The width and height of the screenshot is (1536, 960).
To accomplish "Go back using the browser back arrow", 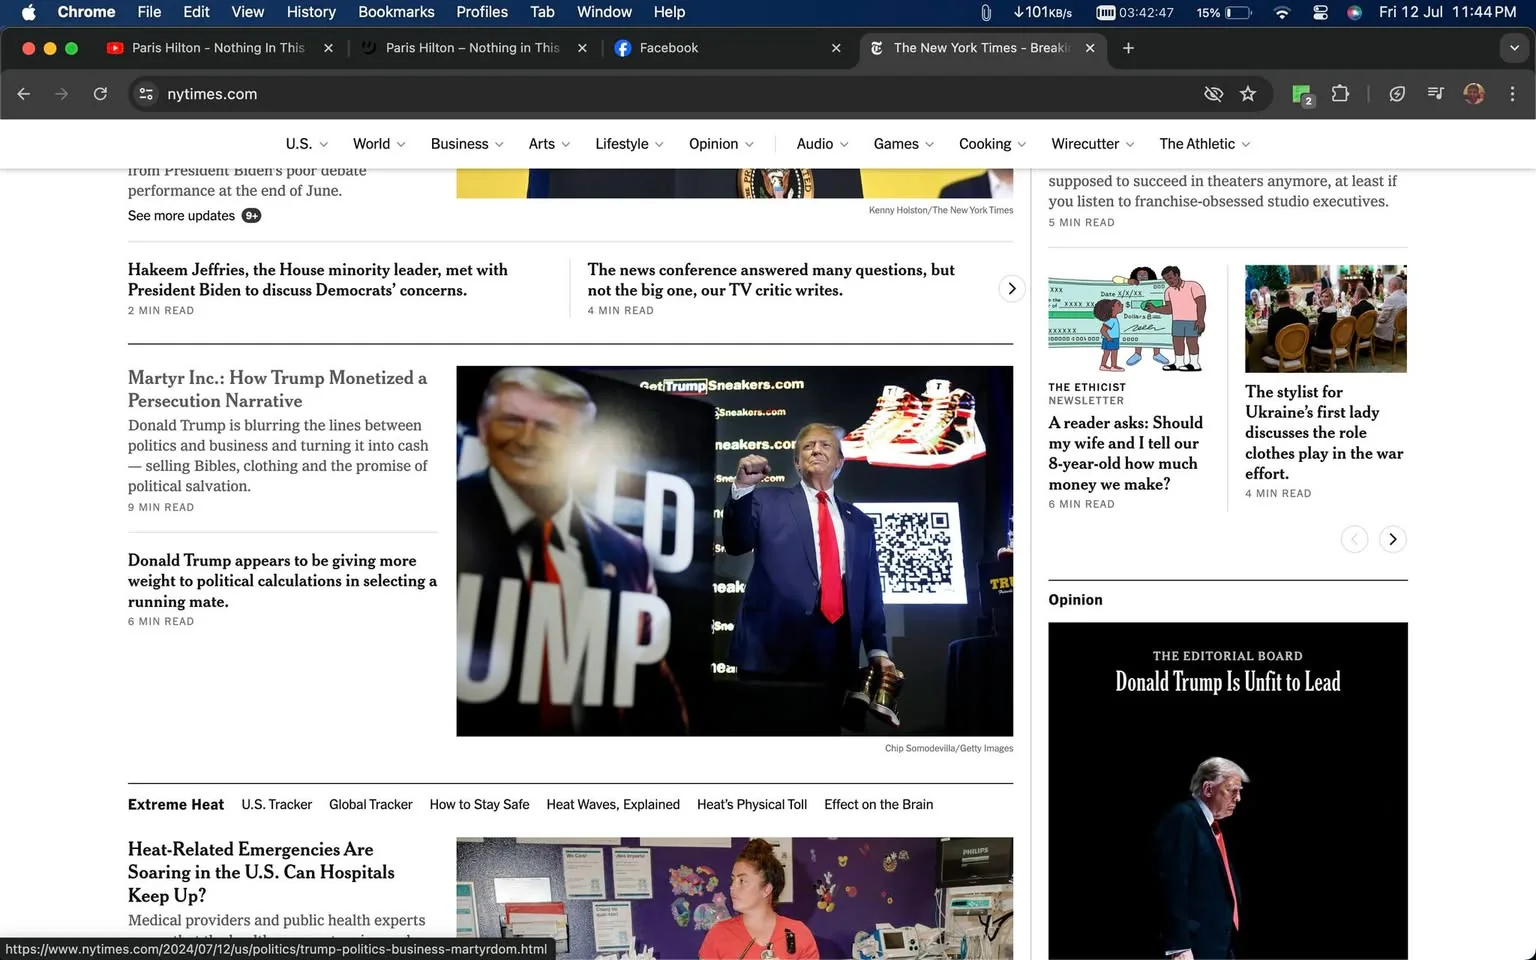I will [24, 94].
